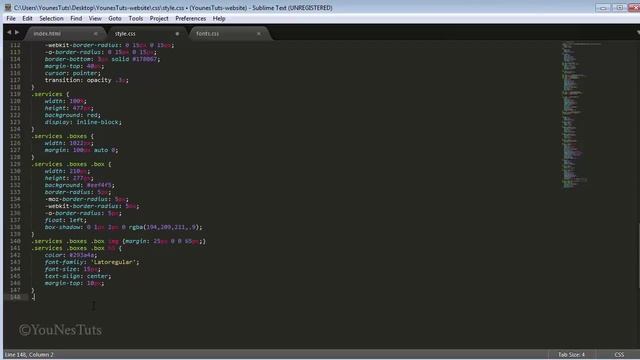Close the index.html tab

coord(95,33)
